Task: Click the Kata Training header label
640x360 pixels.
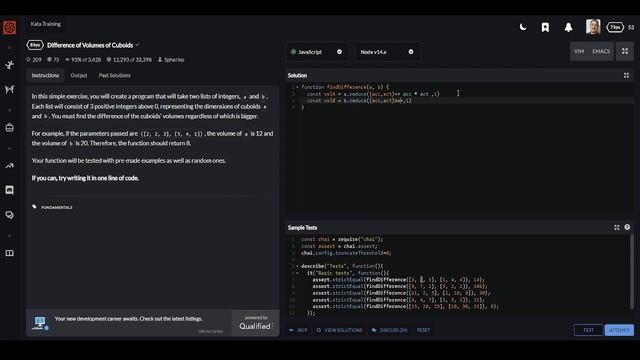Action: (x=46, y=24)
